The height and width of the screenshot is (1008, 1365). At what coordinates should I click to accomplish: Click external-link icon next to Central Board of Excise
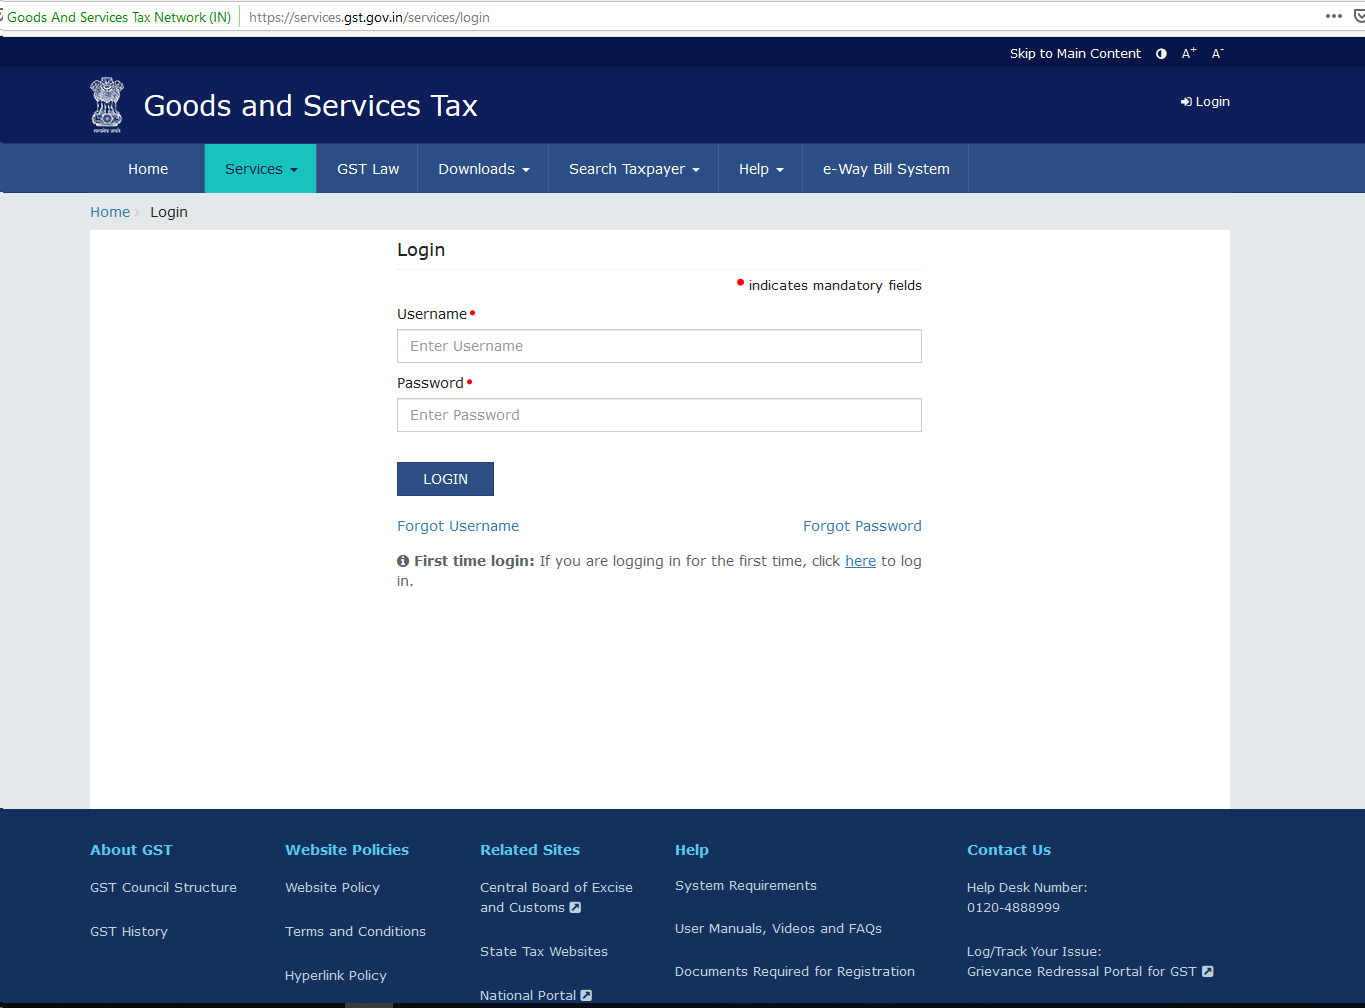[x=574, y=907]
